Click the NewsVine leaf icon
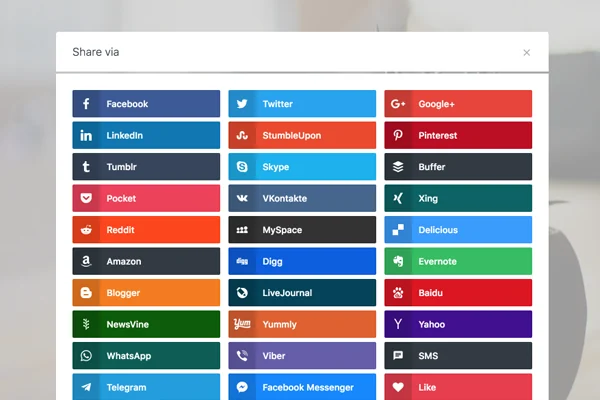 [x=86, y=324]
